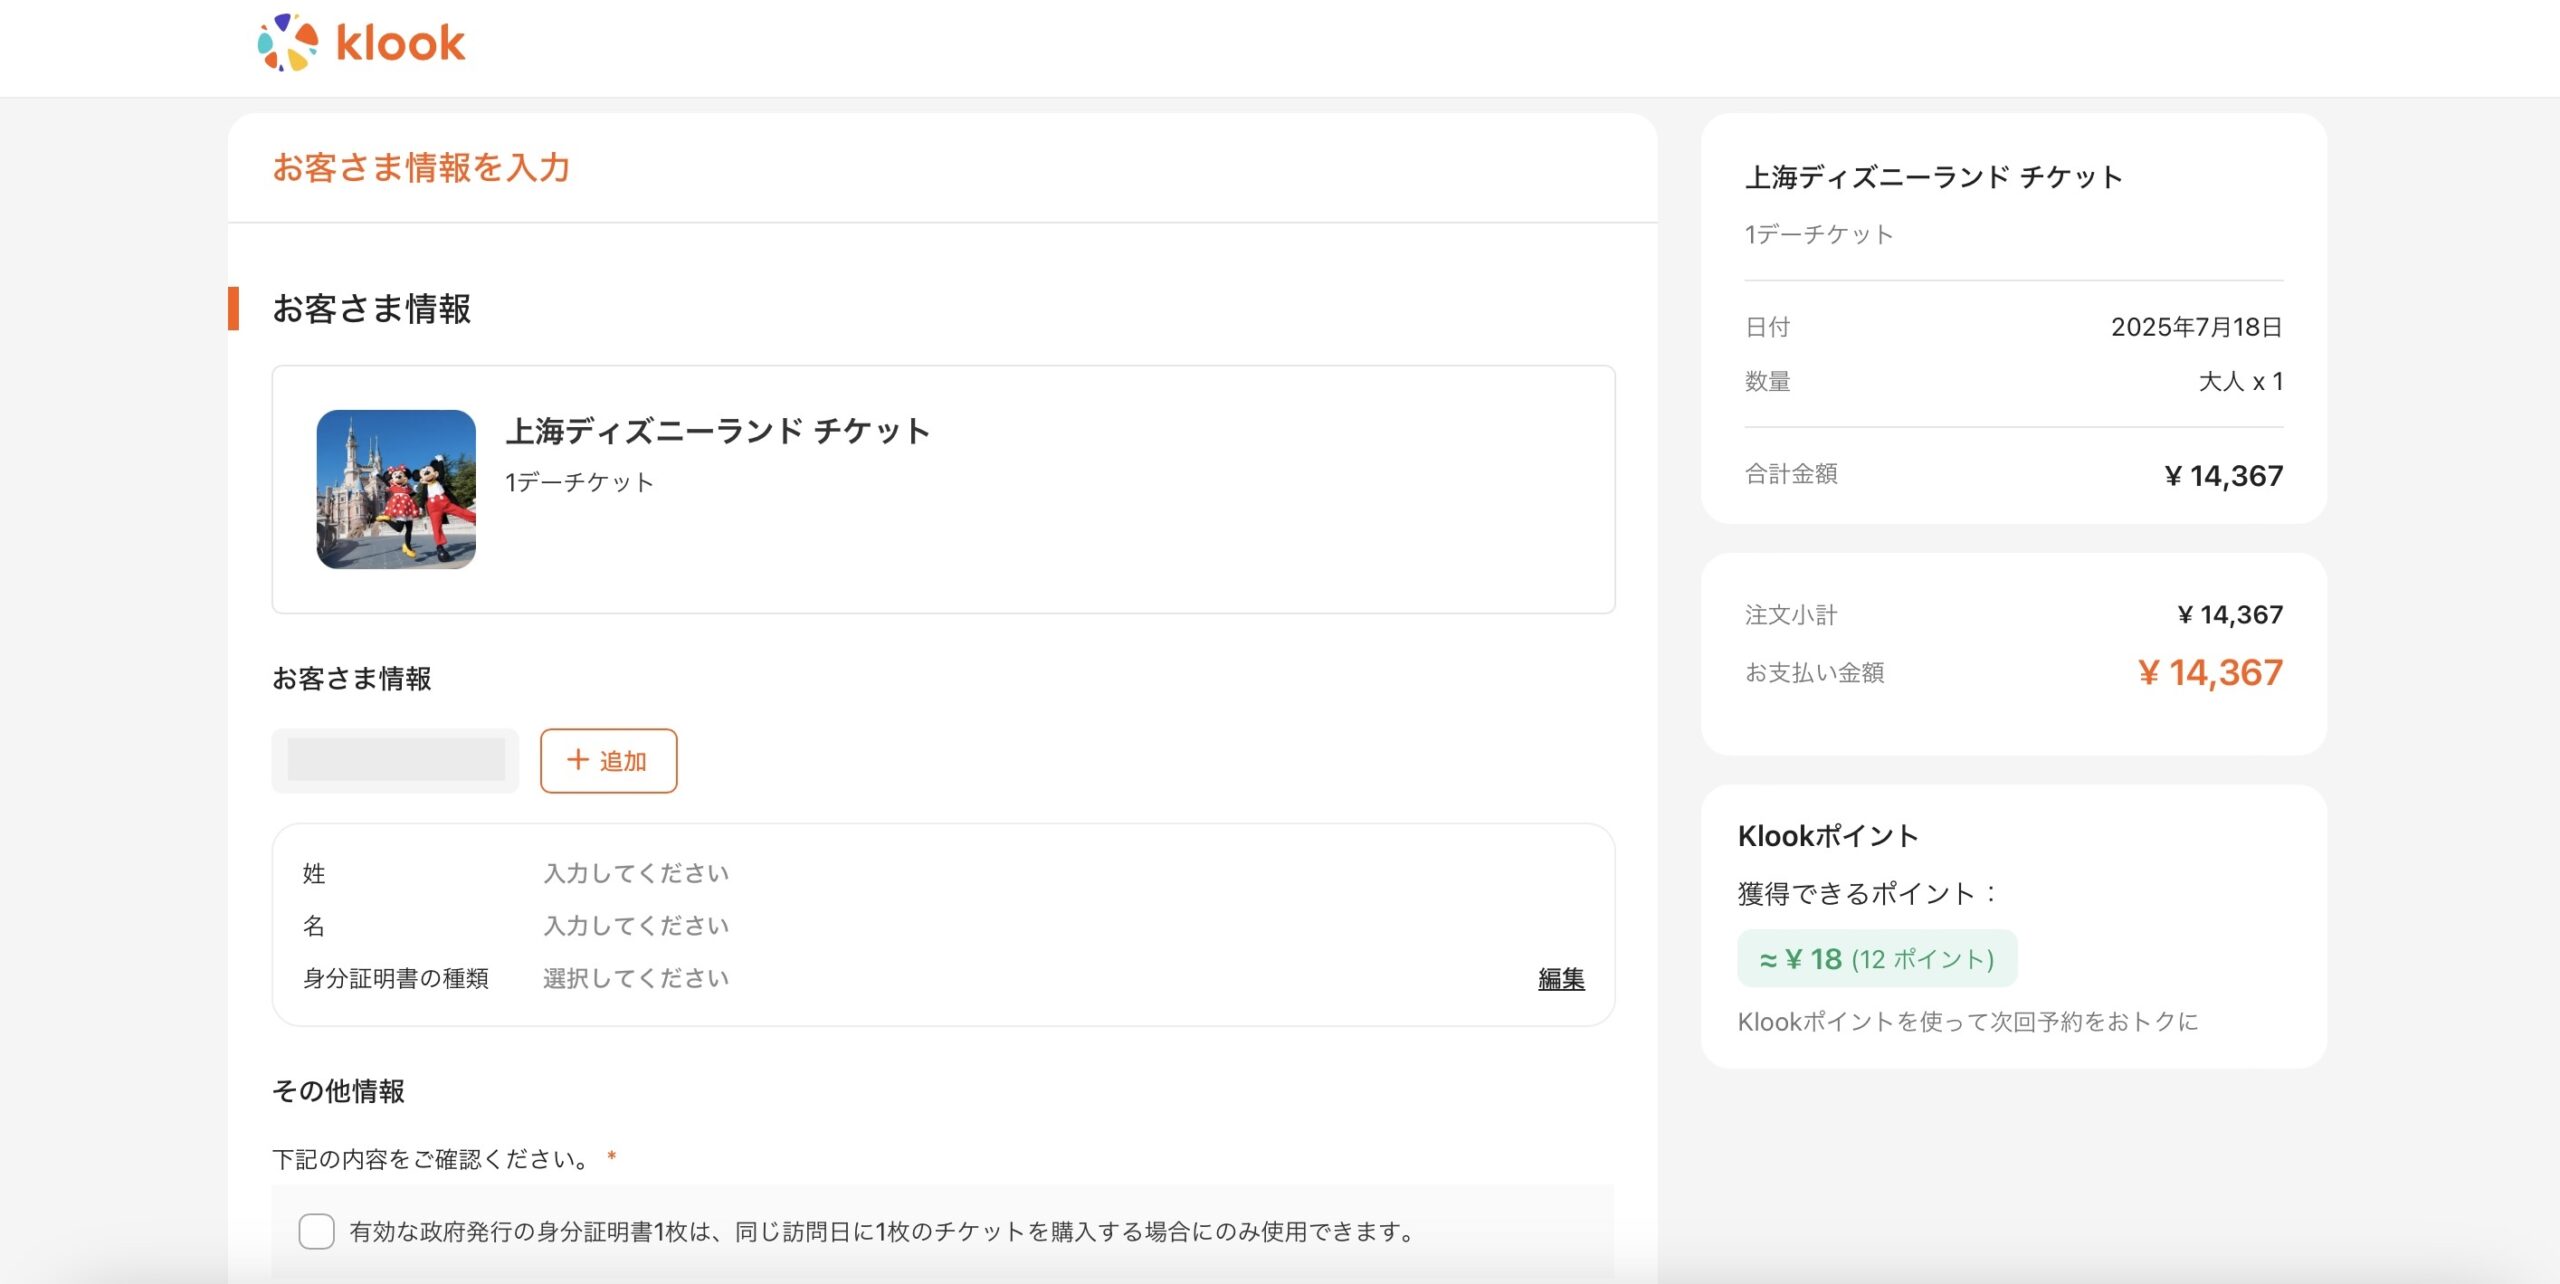Click the お客さま情報を入力 page heading
This screenshot has width=2560, height=1284.
tap(421, 168)
